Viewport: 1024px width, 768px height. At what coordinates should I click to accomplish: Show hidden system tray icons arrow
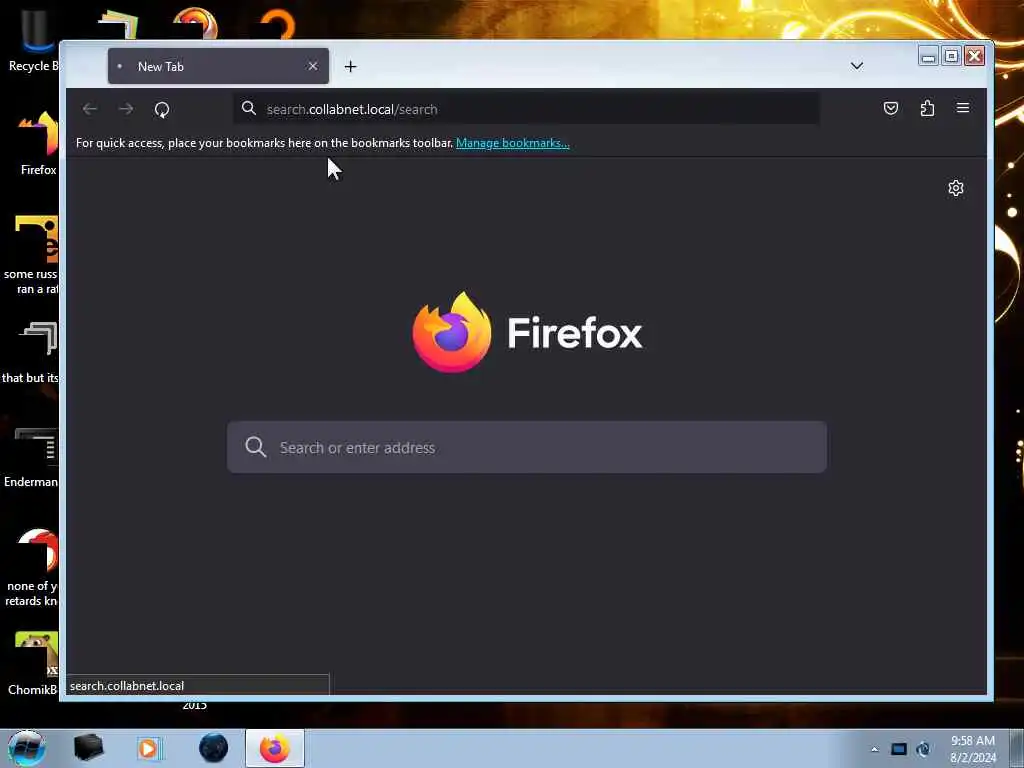tap(874, 749)
